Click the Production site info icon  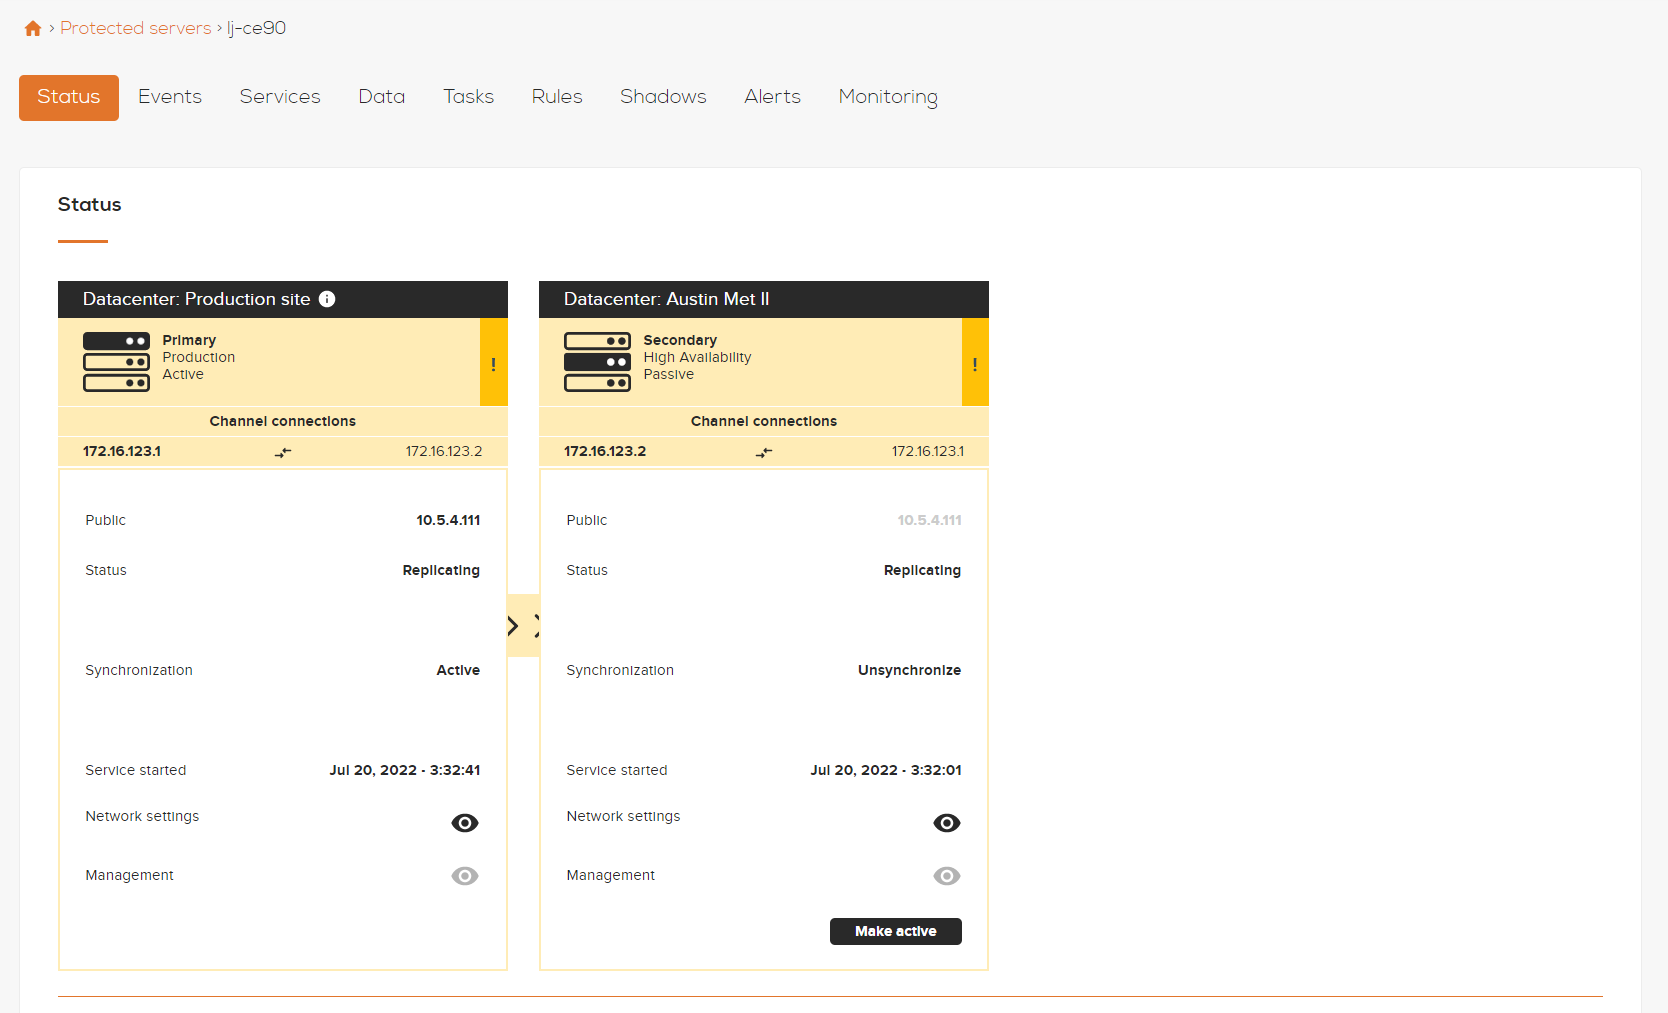pyautogui.click(x=327, y=299)
